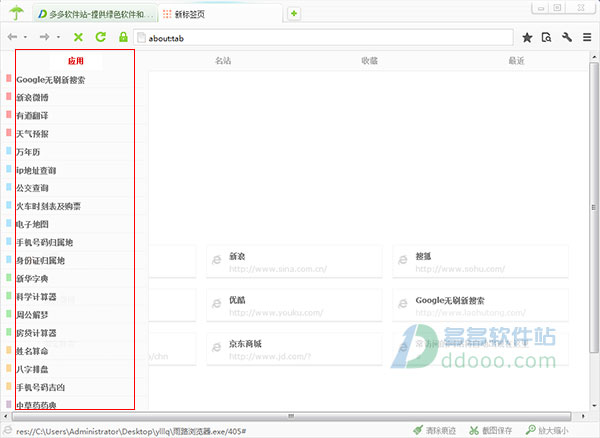
Task: Open 新华字典 app
Action: [x=32, y=279]
